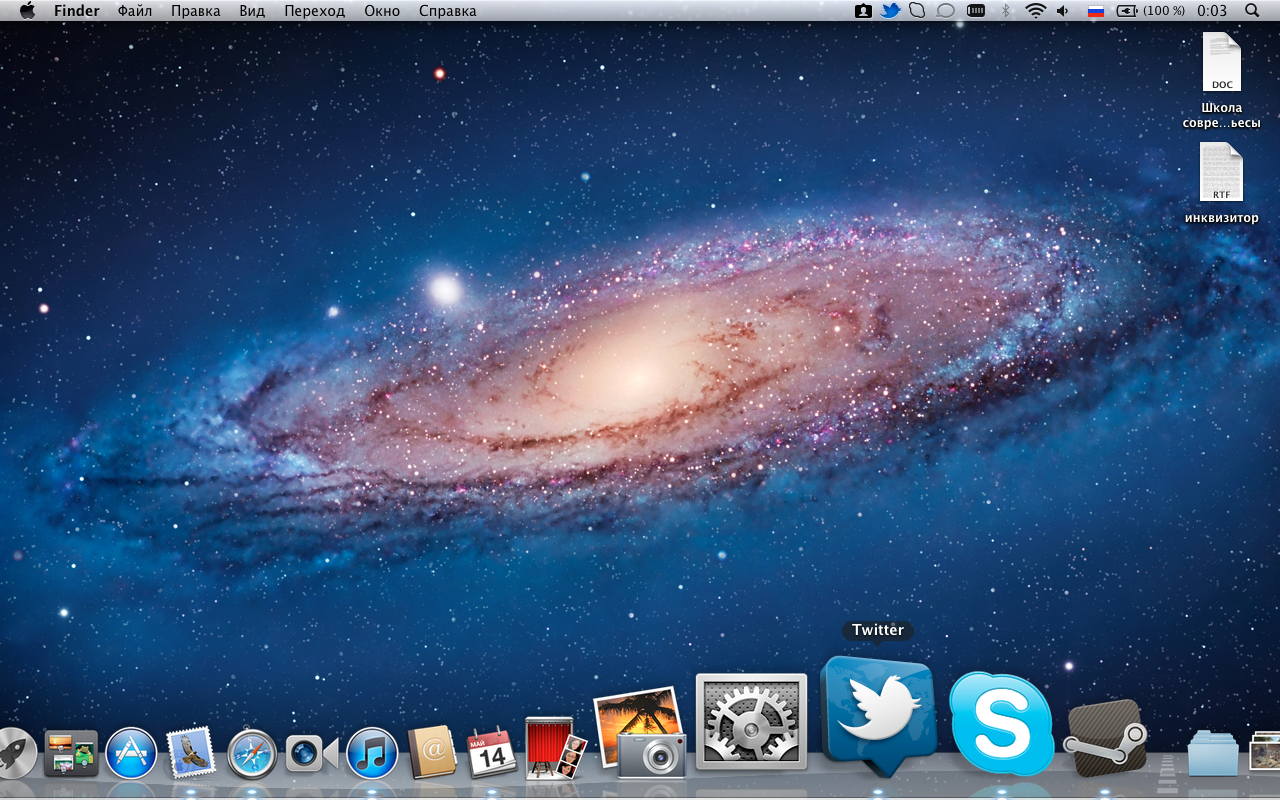Viewport: 1280px width, 800px height.
Task: Launch iTunes from the Dock
Action: click(372, 753)
